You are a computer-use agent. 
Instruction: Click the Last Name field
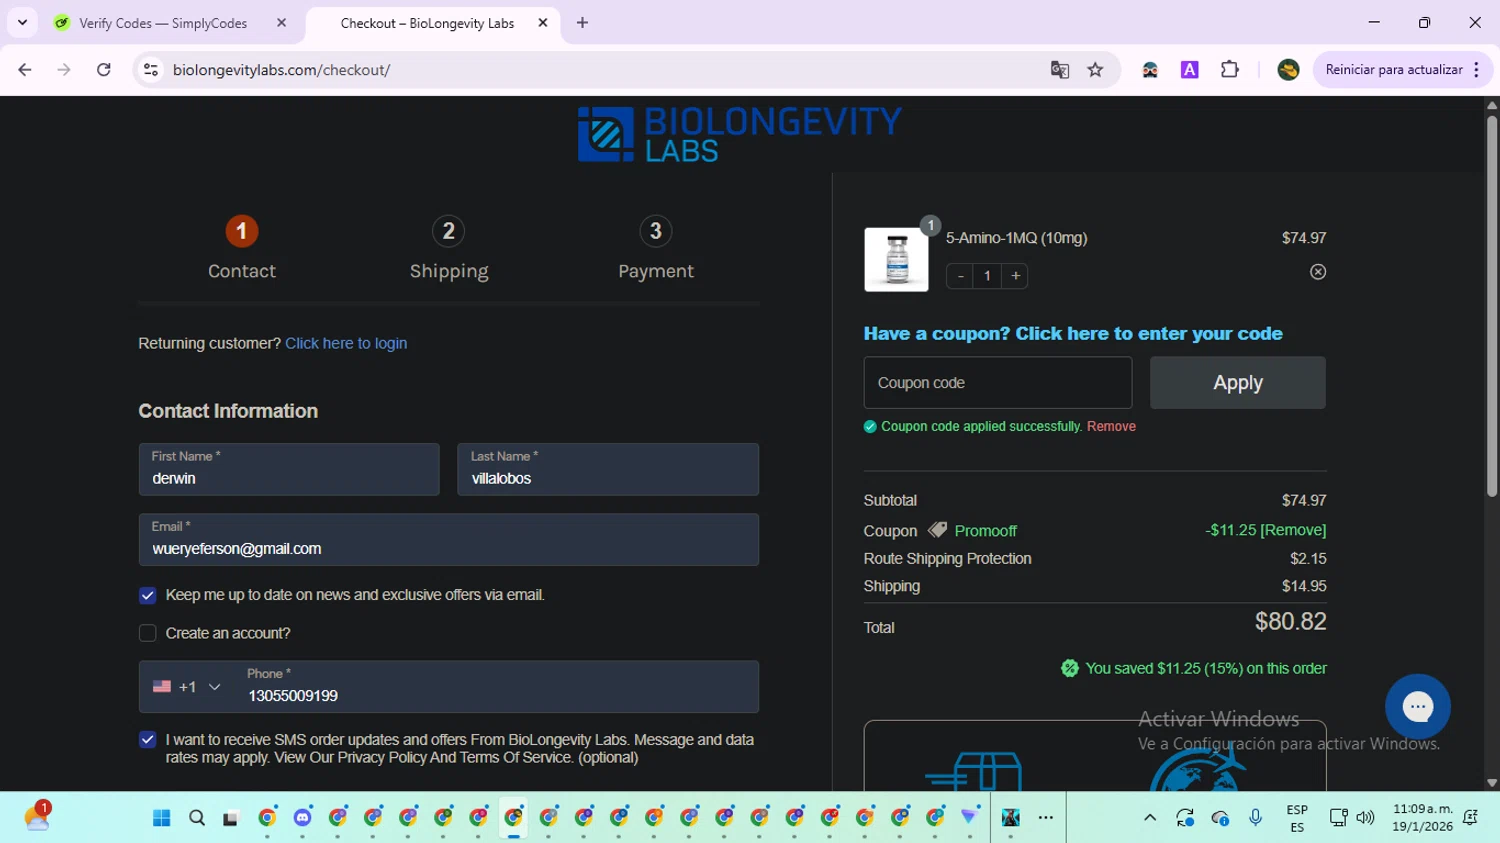[608, 470]
